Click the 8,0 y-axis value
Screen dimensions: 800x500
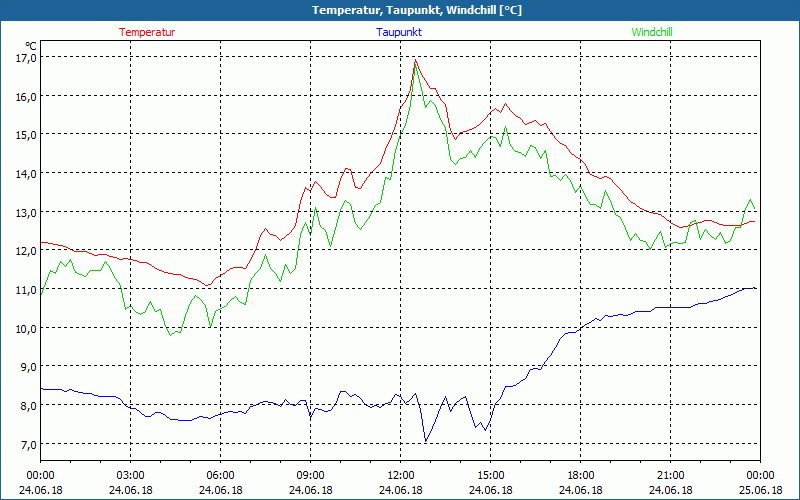click(x=28, y=406)
